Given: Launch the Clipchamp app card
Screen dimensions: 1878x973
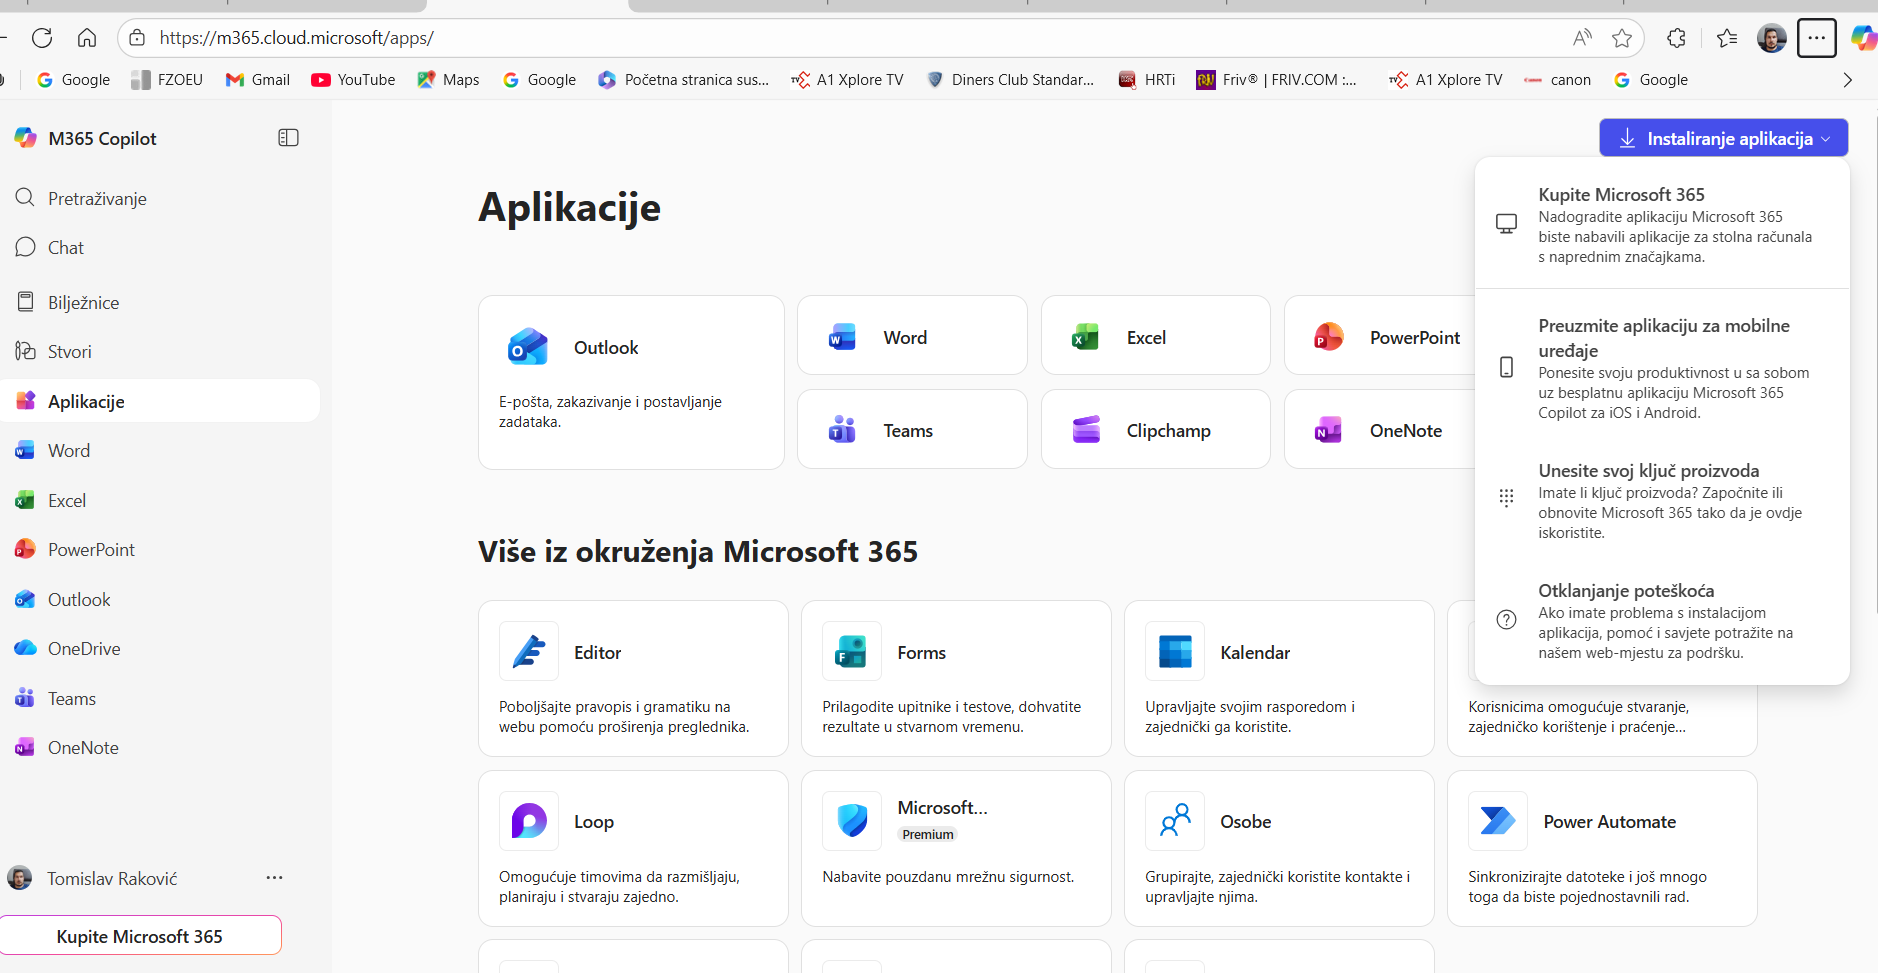Looking at the screenshot, I should click(1155, 429).
